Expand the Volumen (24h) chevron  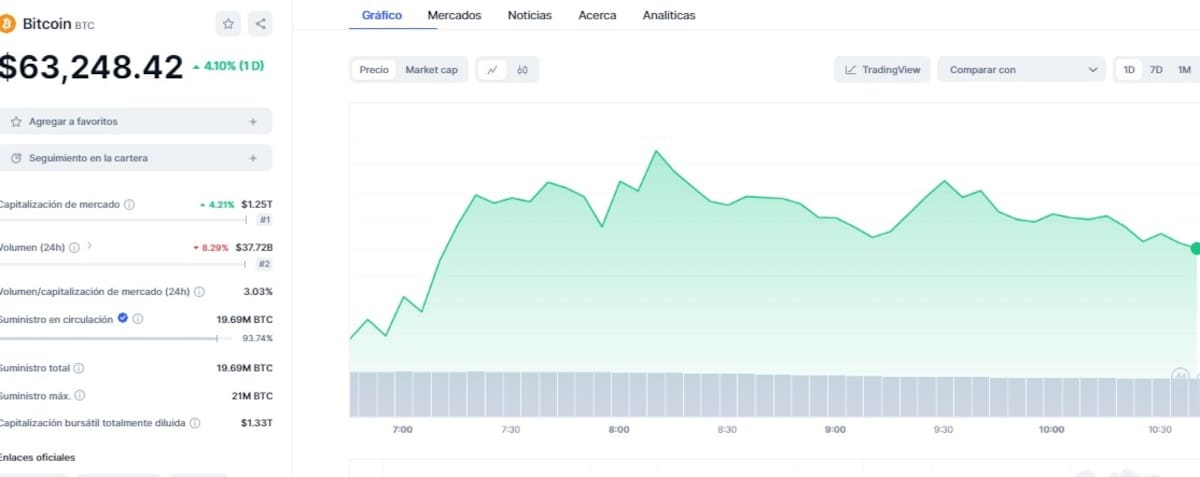(90, 245)
